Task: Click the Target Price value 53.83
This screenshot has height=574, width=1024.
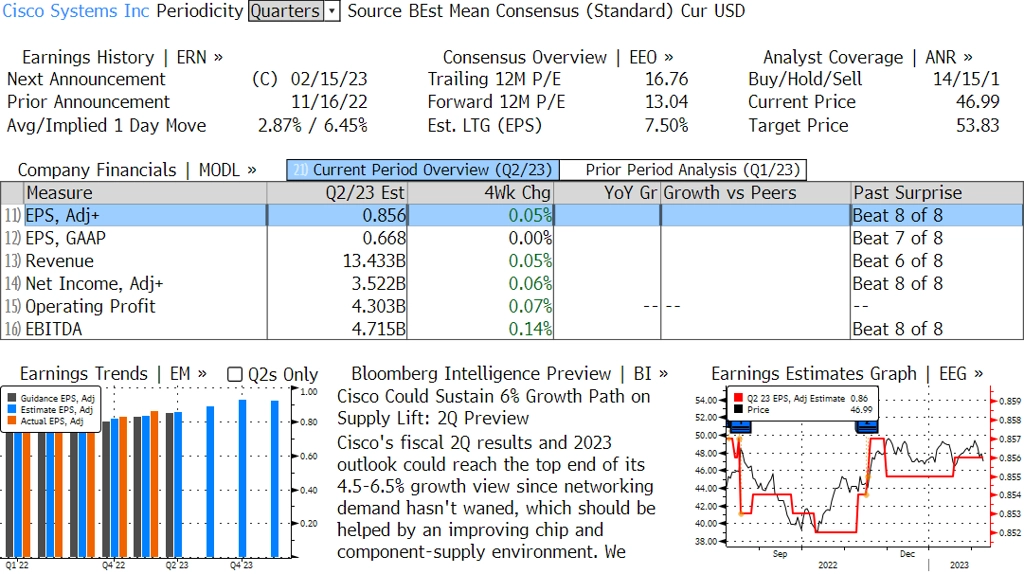Action: coord(978,125)
